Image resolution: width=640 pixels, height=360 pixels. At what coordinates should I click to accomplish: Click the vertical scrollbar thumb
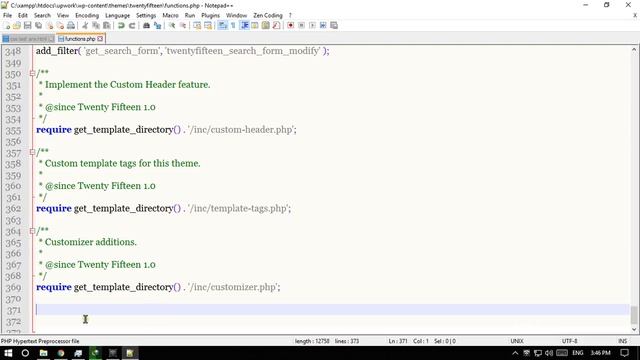pos(634,315)
